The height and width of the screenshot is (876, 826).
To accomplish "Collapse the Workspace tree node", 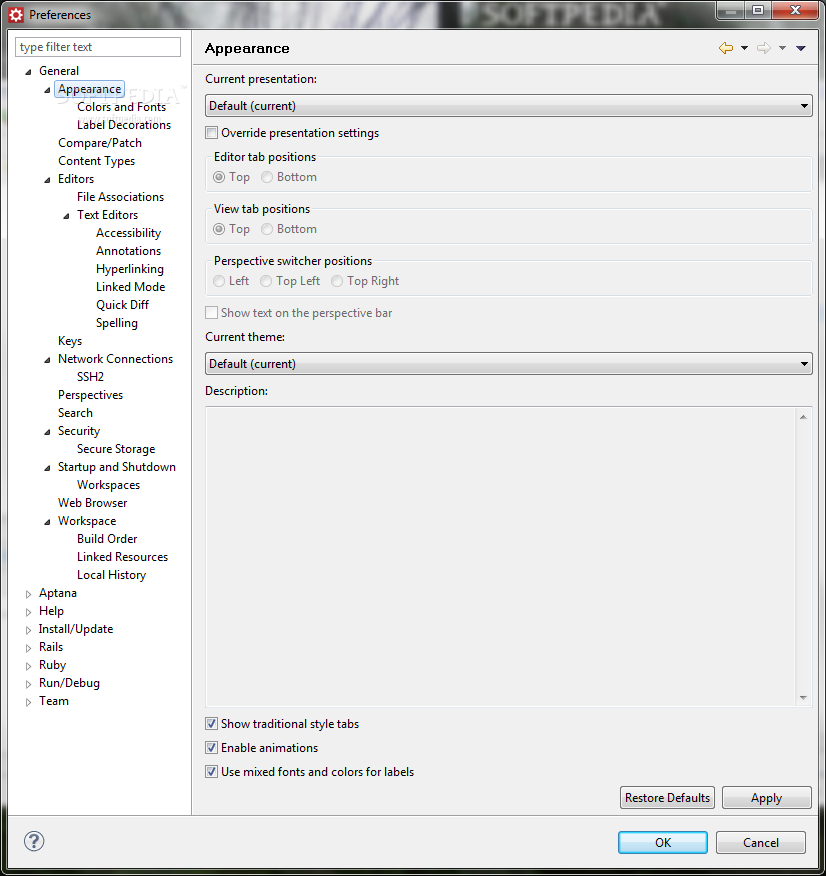I will [47, 522].
